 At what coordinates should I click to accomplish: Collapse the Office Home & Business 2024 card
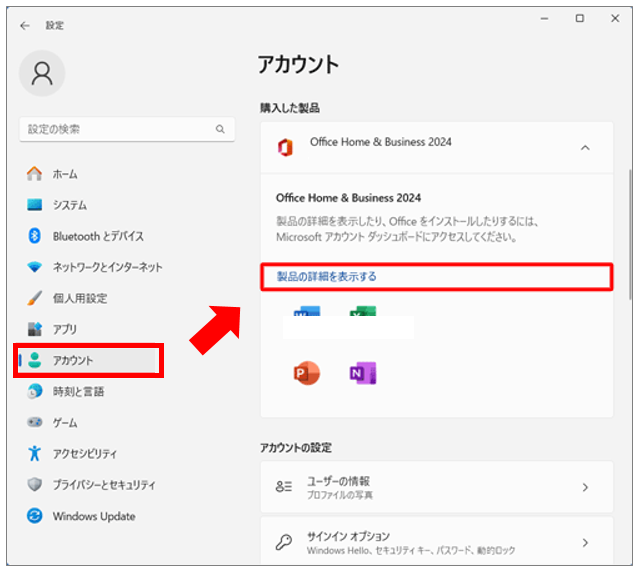(585, 148)
